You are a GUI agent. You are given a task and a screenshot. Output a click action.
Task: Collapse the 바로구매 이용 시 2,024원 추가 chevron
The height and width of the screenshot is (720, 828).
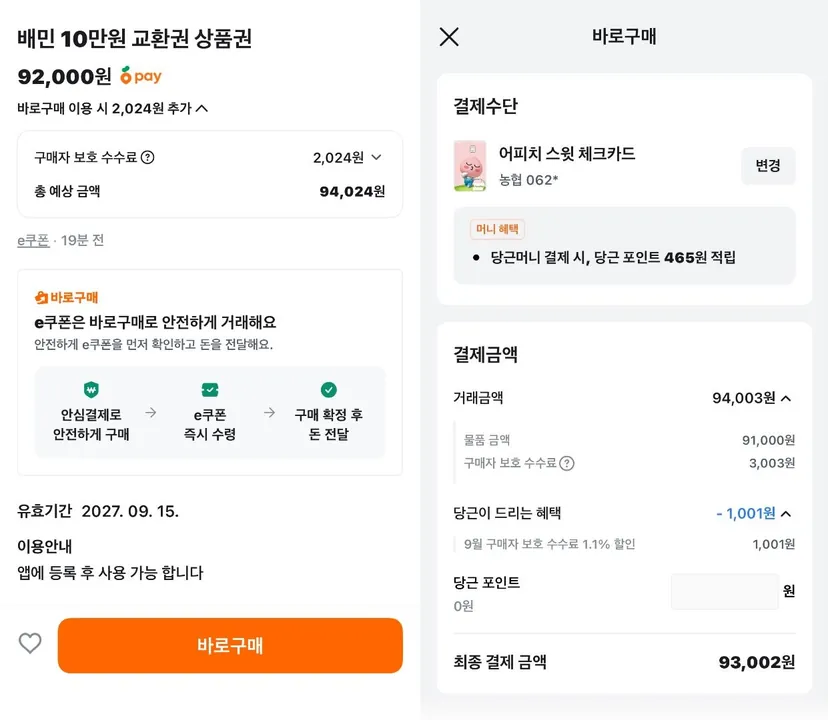[202, 109]
